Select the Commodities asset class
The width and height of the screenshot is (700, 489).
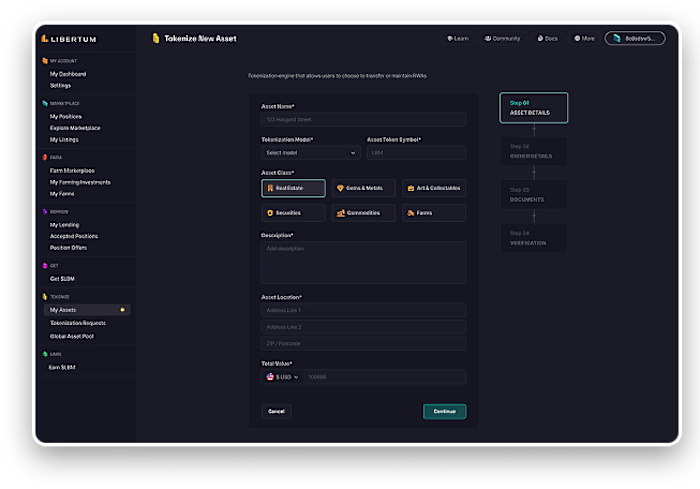coord(363,213)
